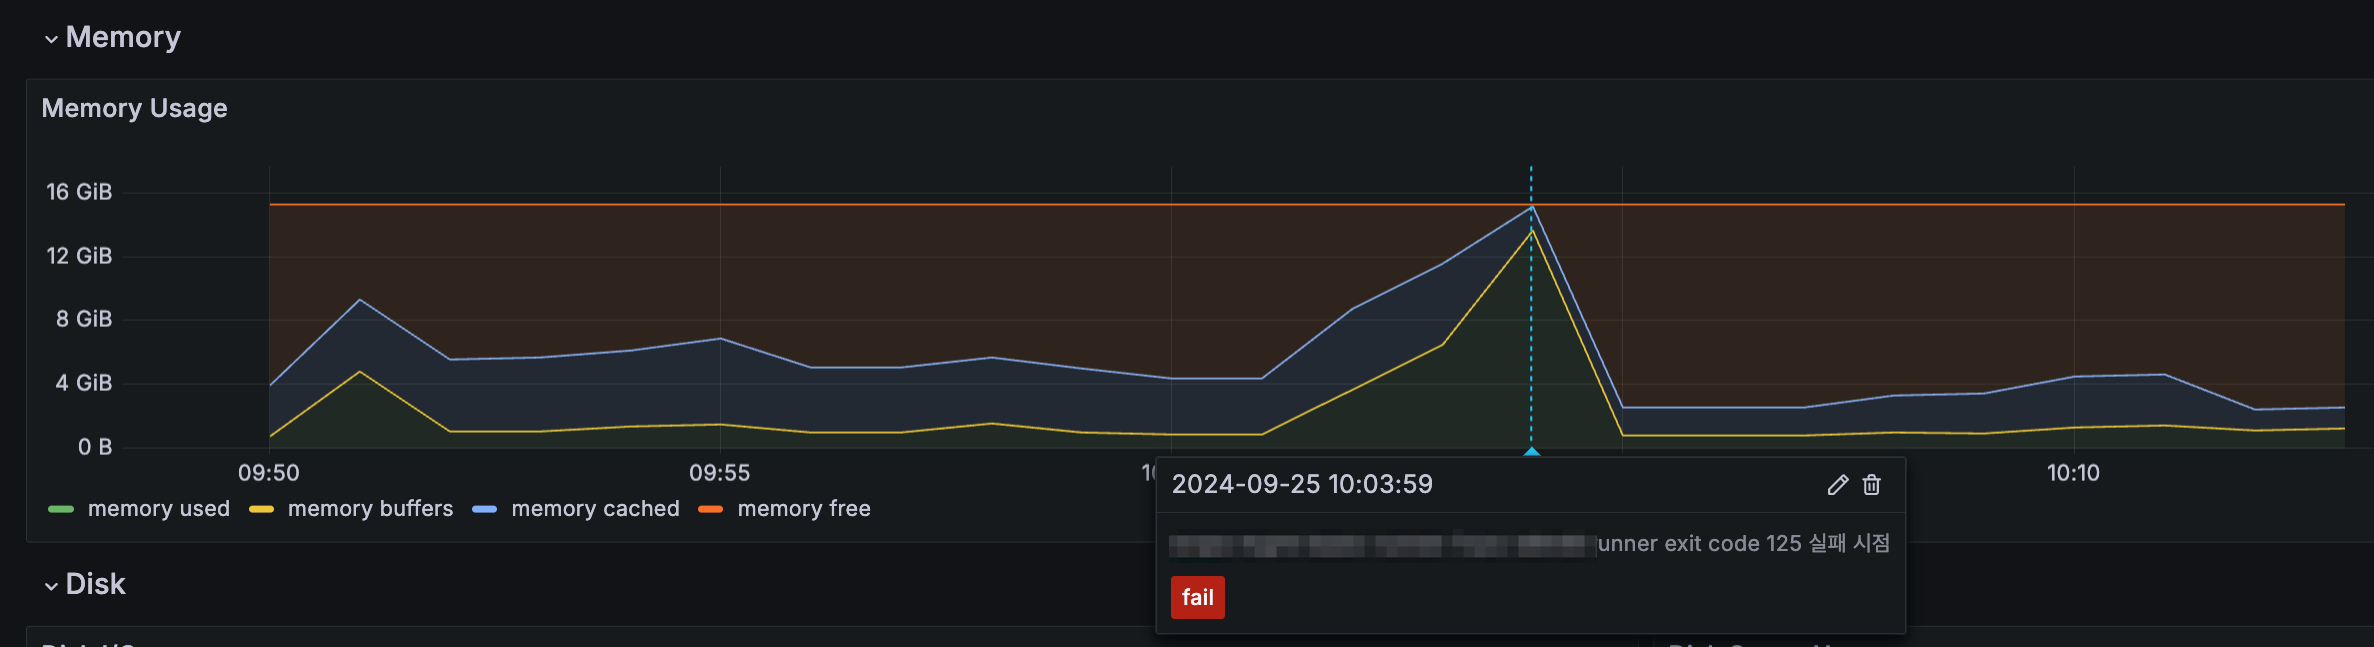Click the red fail tag

1197,598
